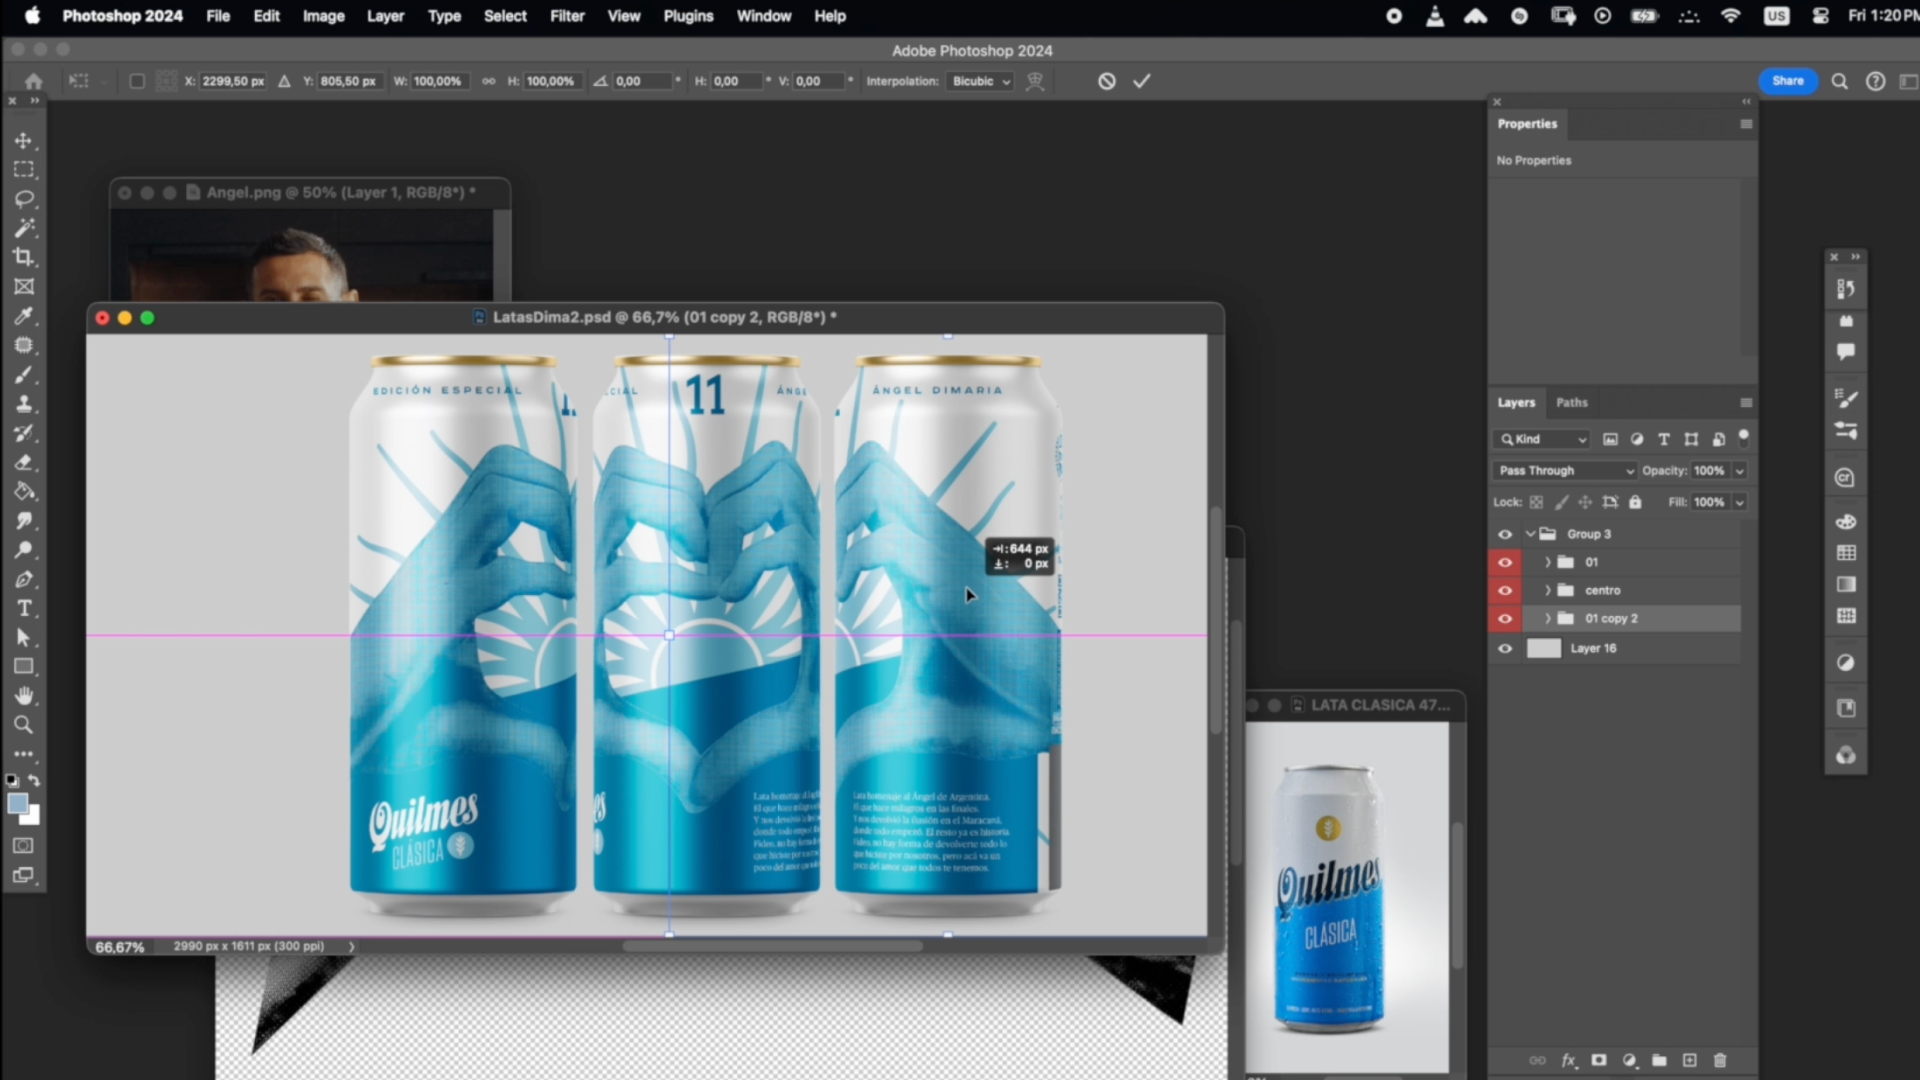The height and width of the screenshot is (1080, 1920).
Task: Open the Filter menu
Action: coord(567,16)
